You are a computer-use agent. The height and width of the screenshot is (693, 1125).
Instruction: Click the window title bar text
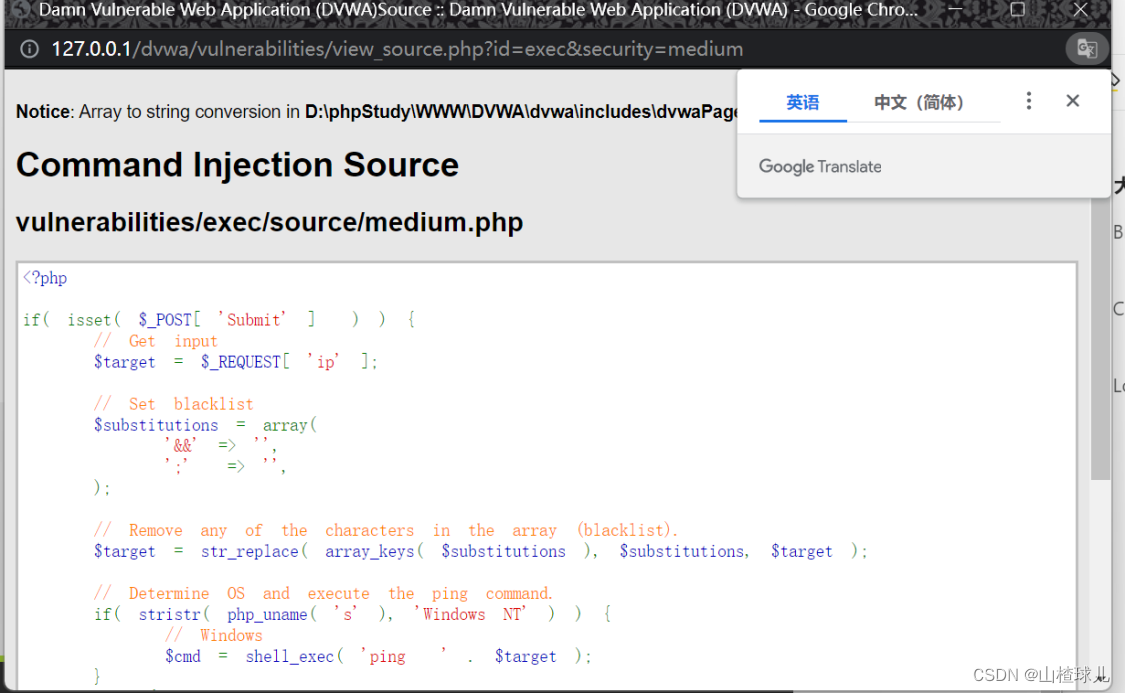pyautogui.click(x=478, y=10)
